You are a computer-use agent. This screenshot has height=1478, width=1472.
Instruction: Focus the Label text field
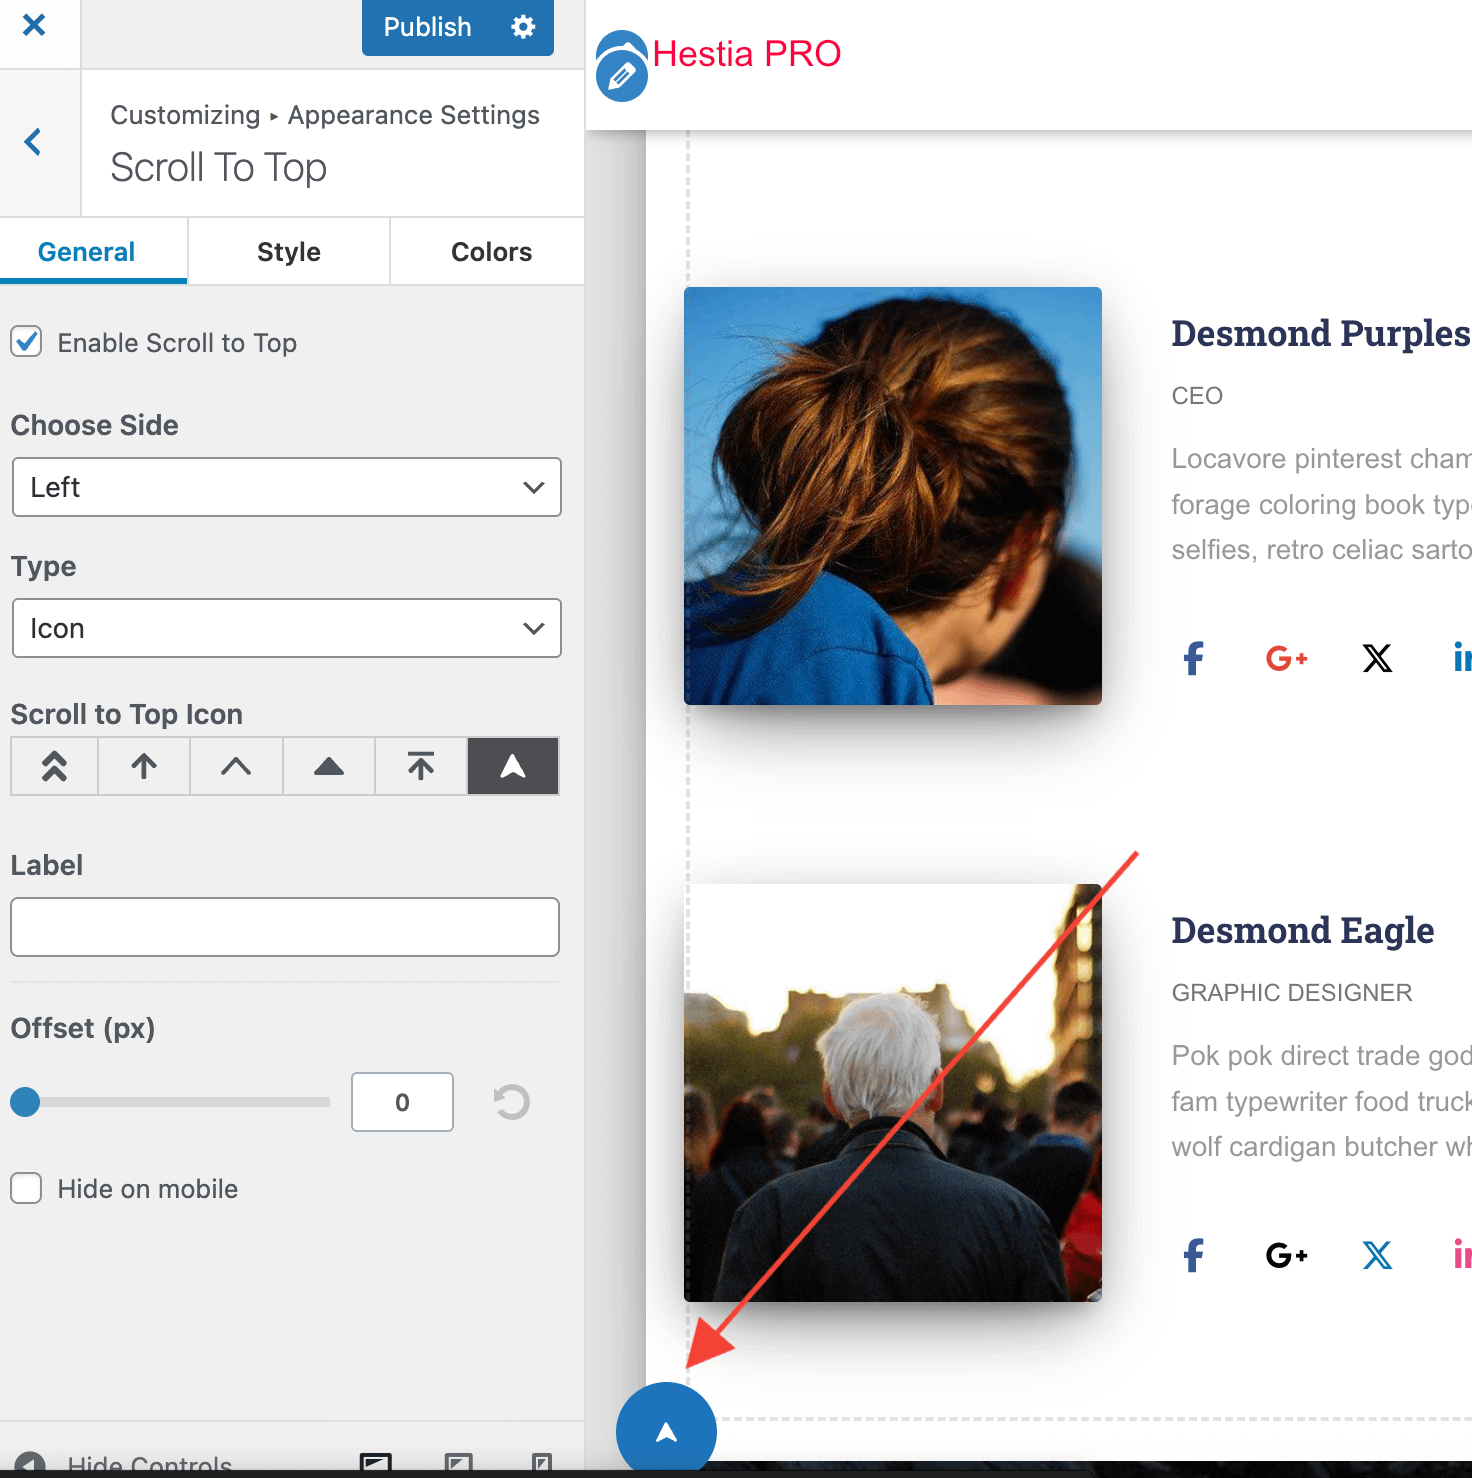pyautogui.click(x=285, y=927)
